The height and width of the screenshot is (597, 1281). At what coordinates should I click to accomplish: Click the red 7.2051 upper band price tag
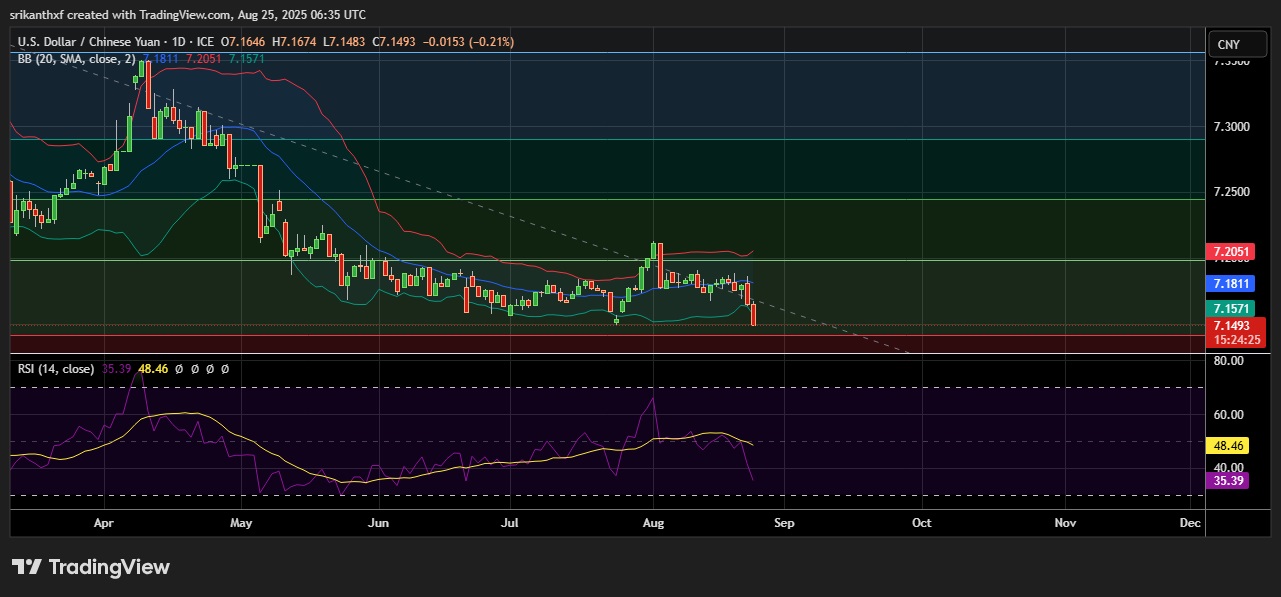(x=1237, y=252)
